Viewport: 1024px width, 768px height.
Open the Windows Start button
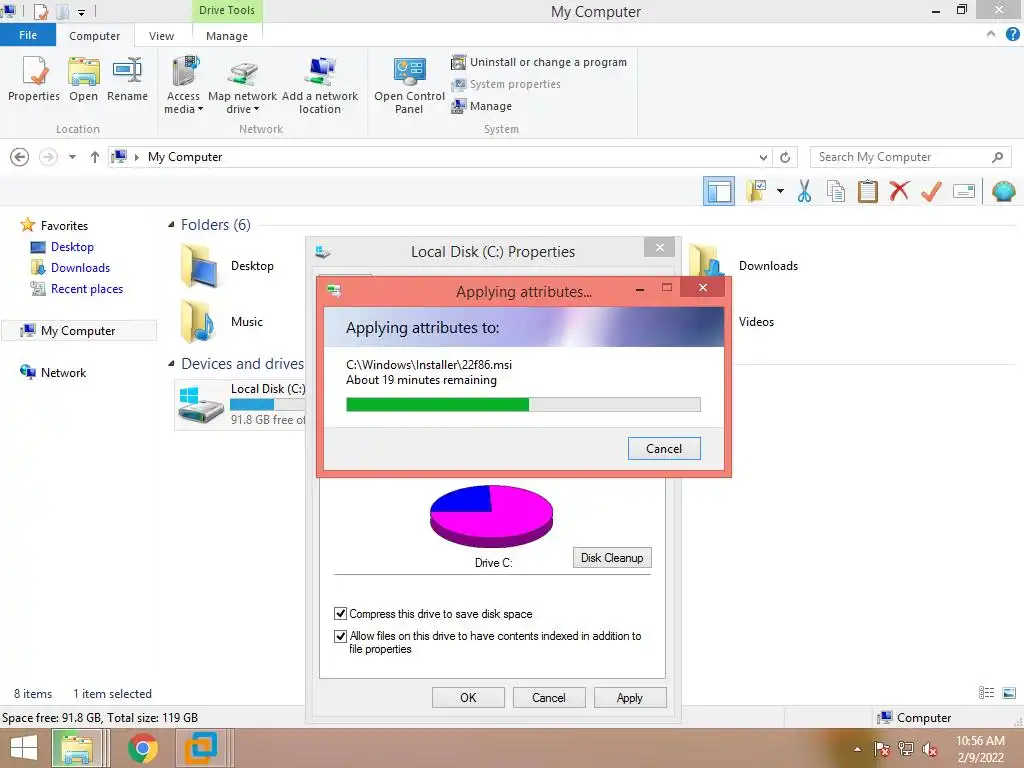pos(24,748)
